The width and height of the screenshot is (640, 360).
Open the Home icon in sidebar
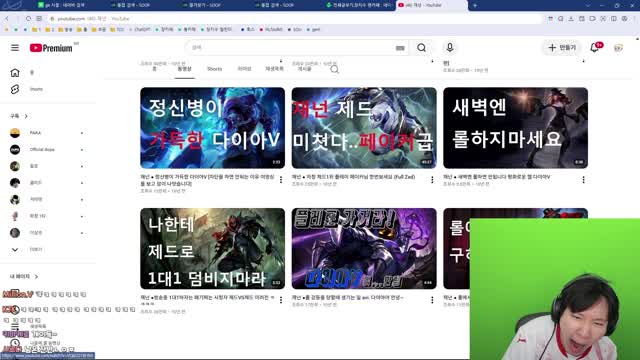[15, 73]
